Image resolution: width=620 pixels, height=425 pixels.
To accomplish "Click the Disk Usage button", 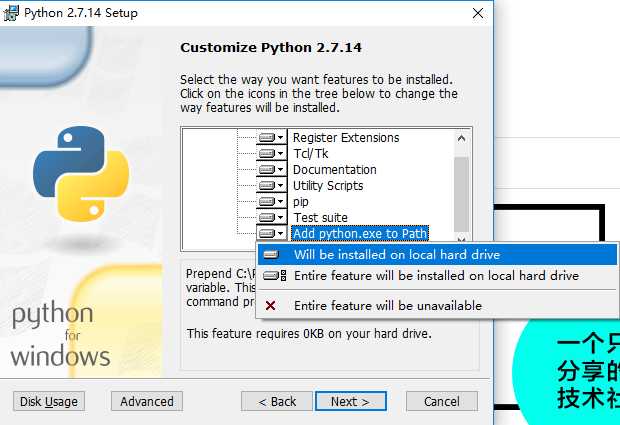I will click(49, 402).
